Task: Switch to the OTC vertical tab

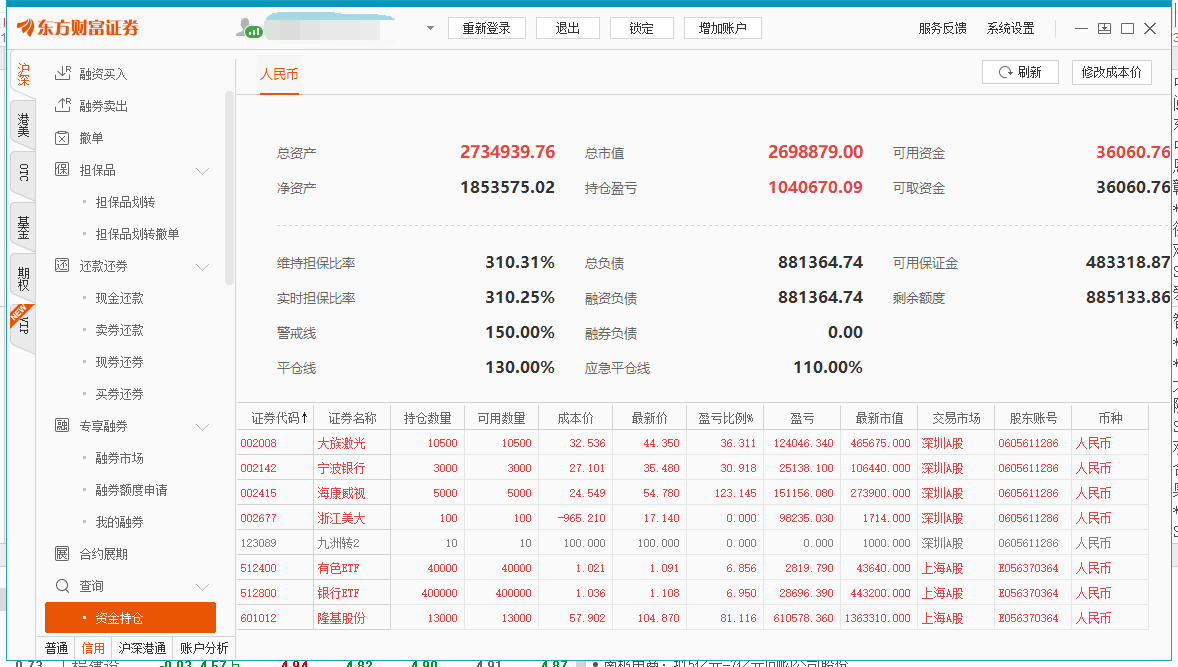Action: [x=23, y=173]
